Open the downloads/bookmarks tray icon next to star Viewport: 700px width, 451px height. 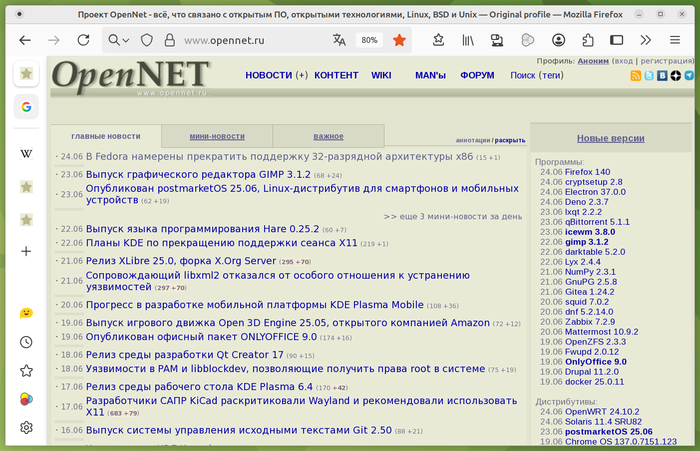[438, 40]
